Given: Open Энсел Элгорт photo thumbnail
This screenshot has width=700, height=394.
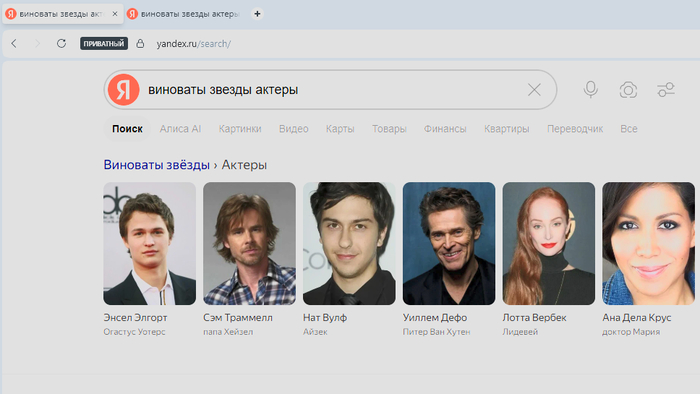Looking at the screenshot, I should tap(150, 243).
